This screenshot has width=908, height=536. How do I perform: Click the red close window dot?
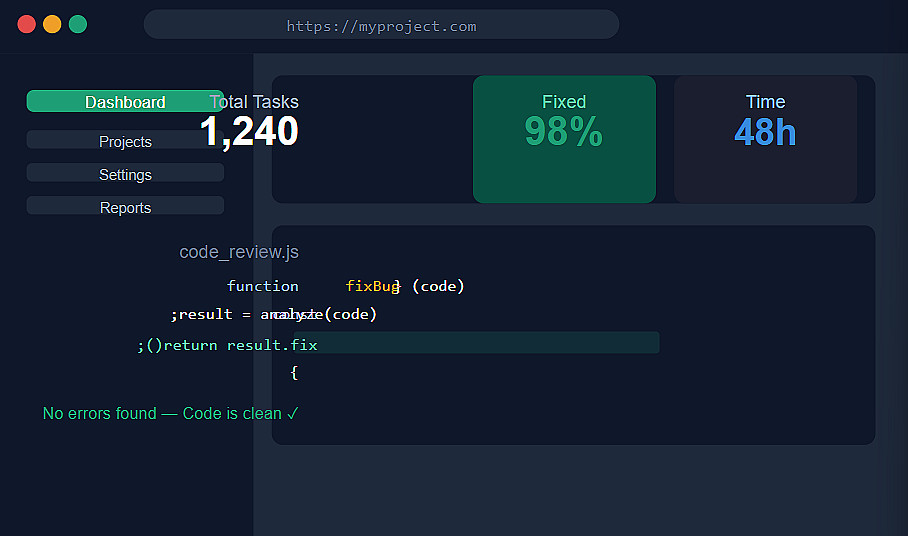[27, 24]
